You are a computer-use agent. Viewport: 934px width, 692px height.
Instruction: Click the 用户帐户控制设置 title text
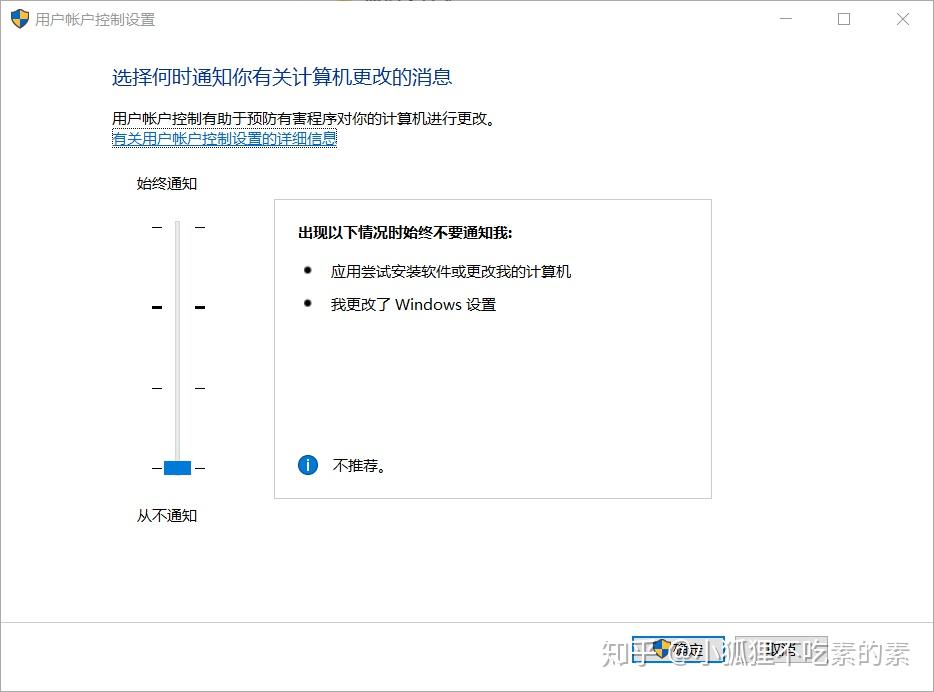click(95, 20)
